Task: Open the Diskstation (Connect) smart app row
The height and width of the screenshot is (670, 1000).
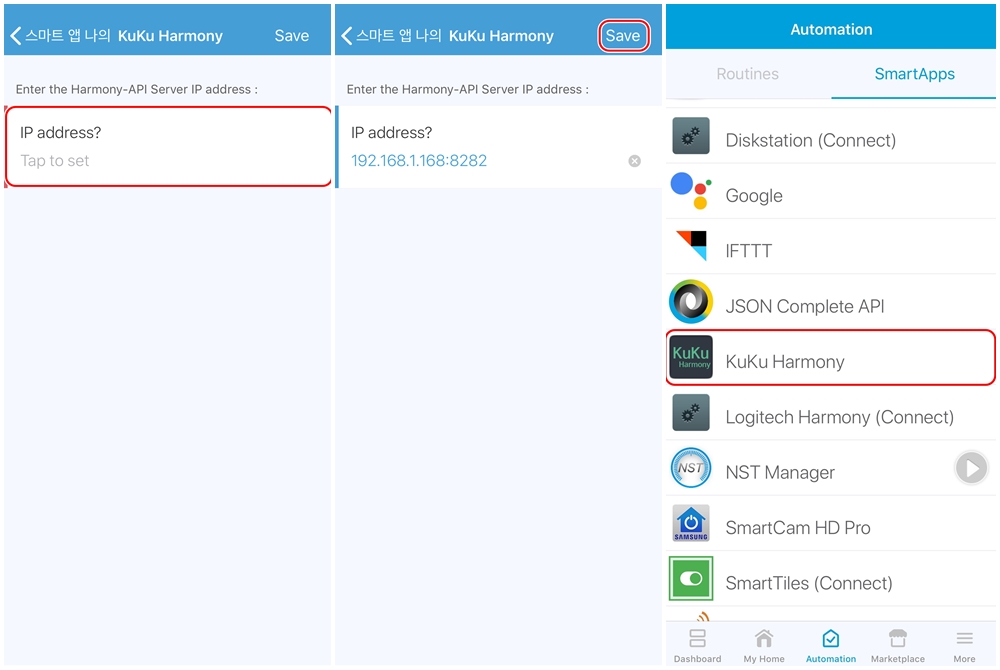Action: click(830, 136)
